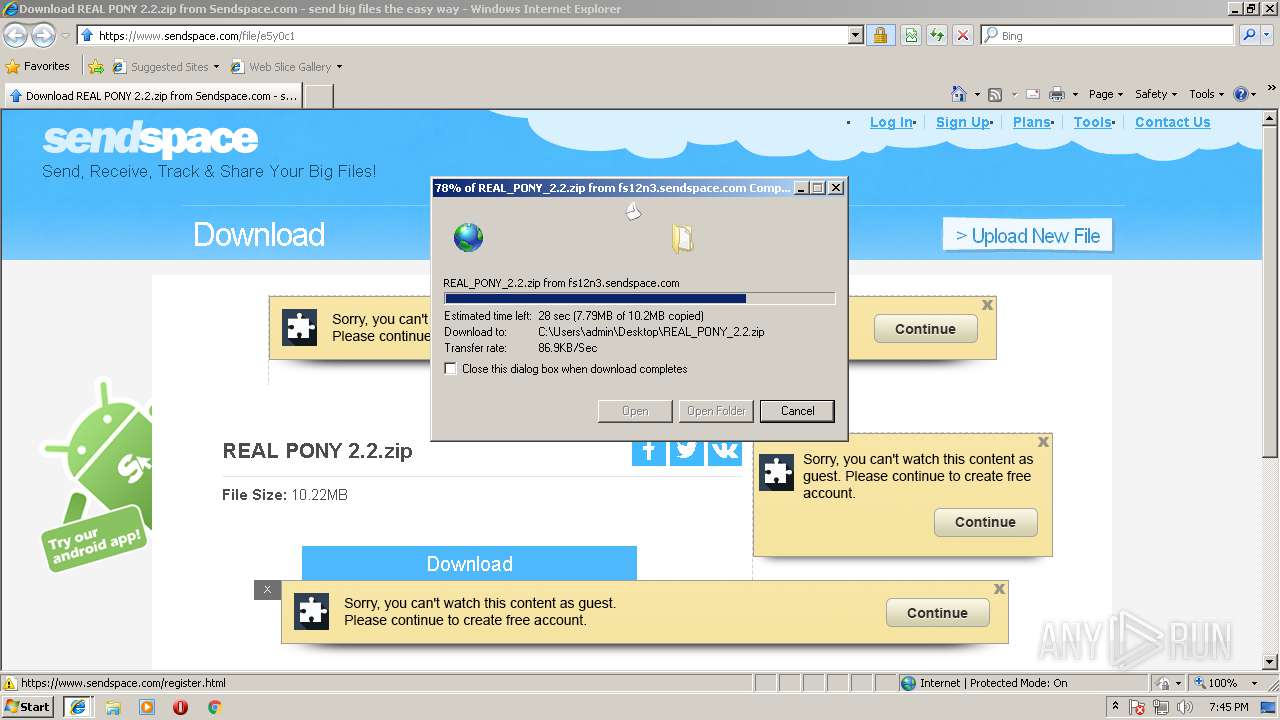The width and height of the screenshot is (1280, 720).
Task: Click the Add to Favorites Bar icon
Action: point(96,67)
